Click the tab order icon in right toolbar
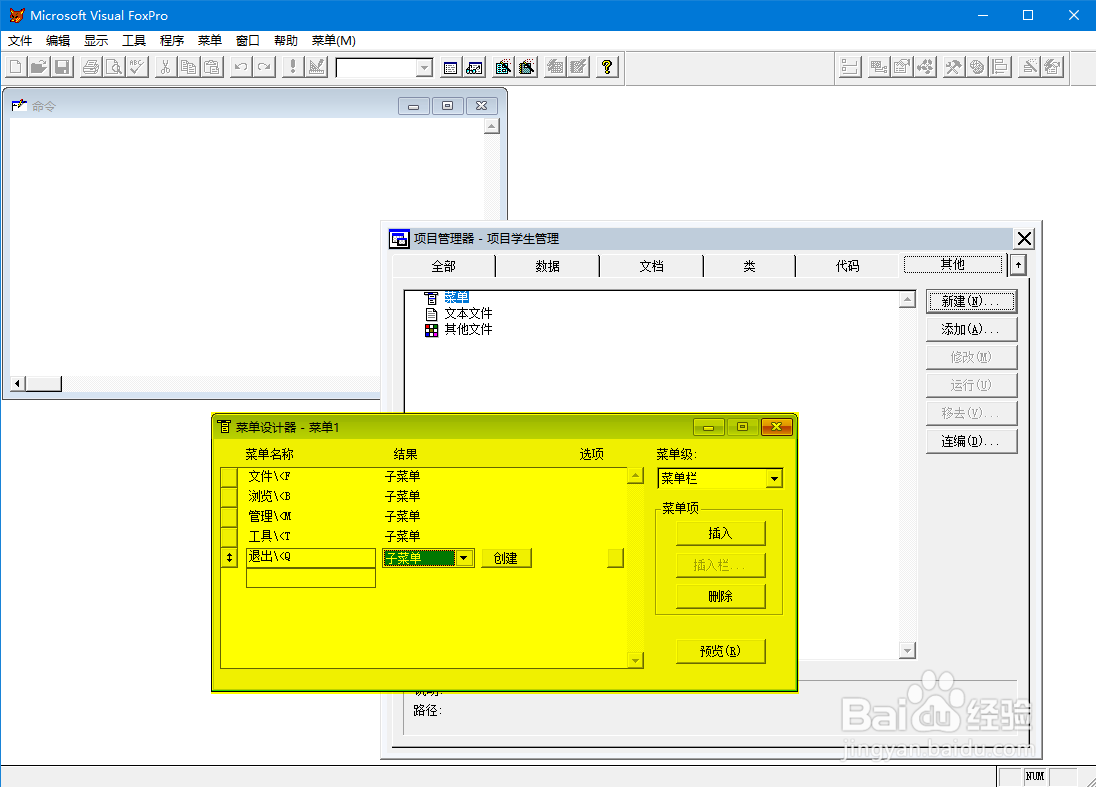Viewport: 1096px width, 787px height. 850,67
